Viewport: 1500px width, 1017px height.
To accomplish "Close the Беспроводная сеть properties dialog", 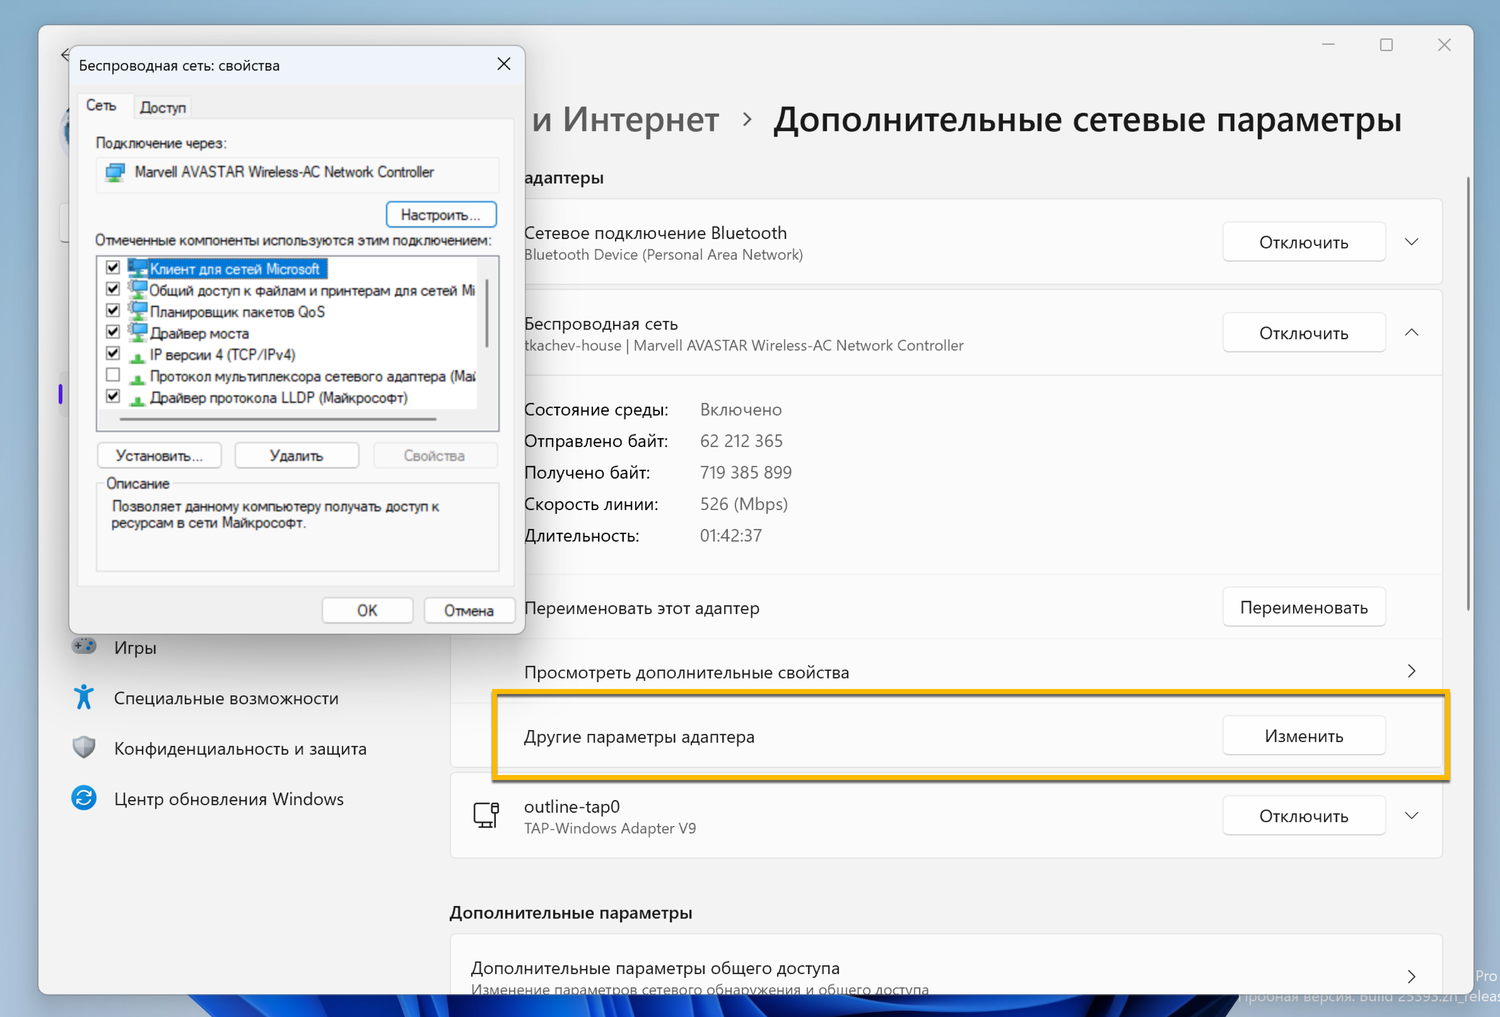I will [x=504, y=64].
